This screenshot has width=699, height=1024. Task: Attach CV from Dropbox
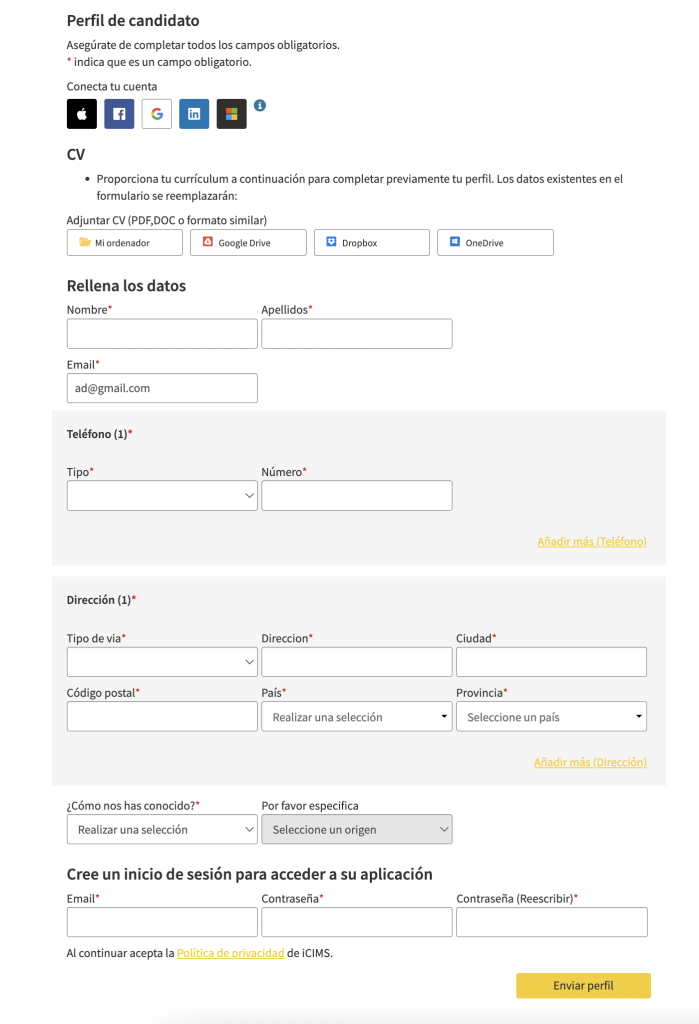point(371,242)
